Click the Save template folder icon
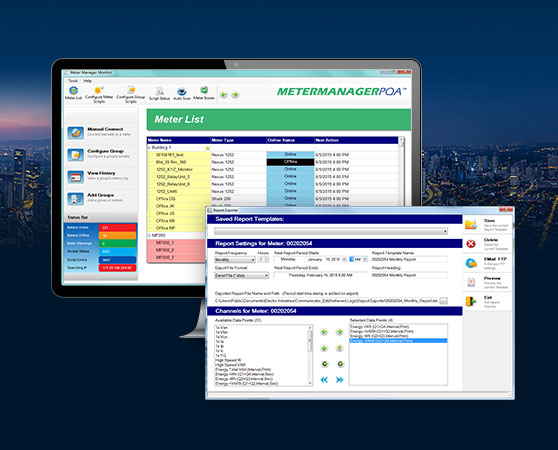 [x=471, y=224]
